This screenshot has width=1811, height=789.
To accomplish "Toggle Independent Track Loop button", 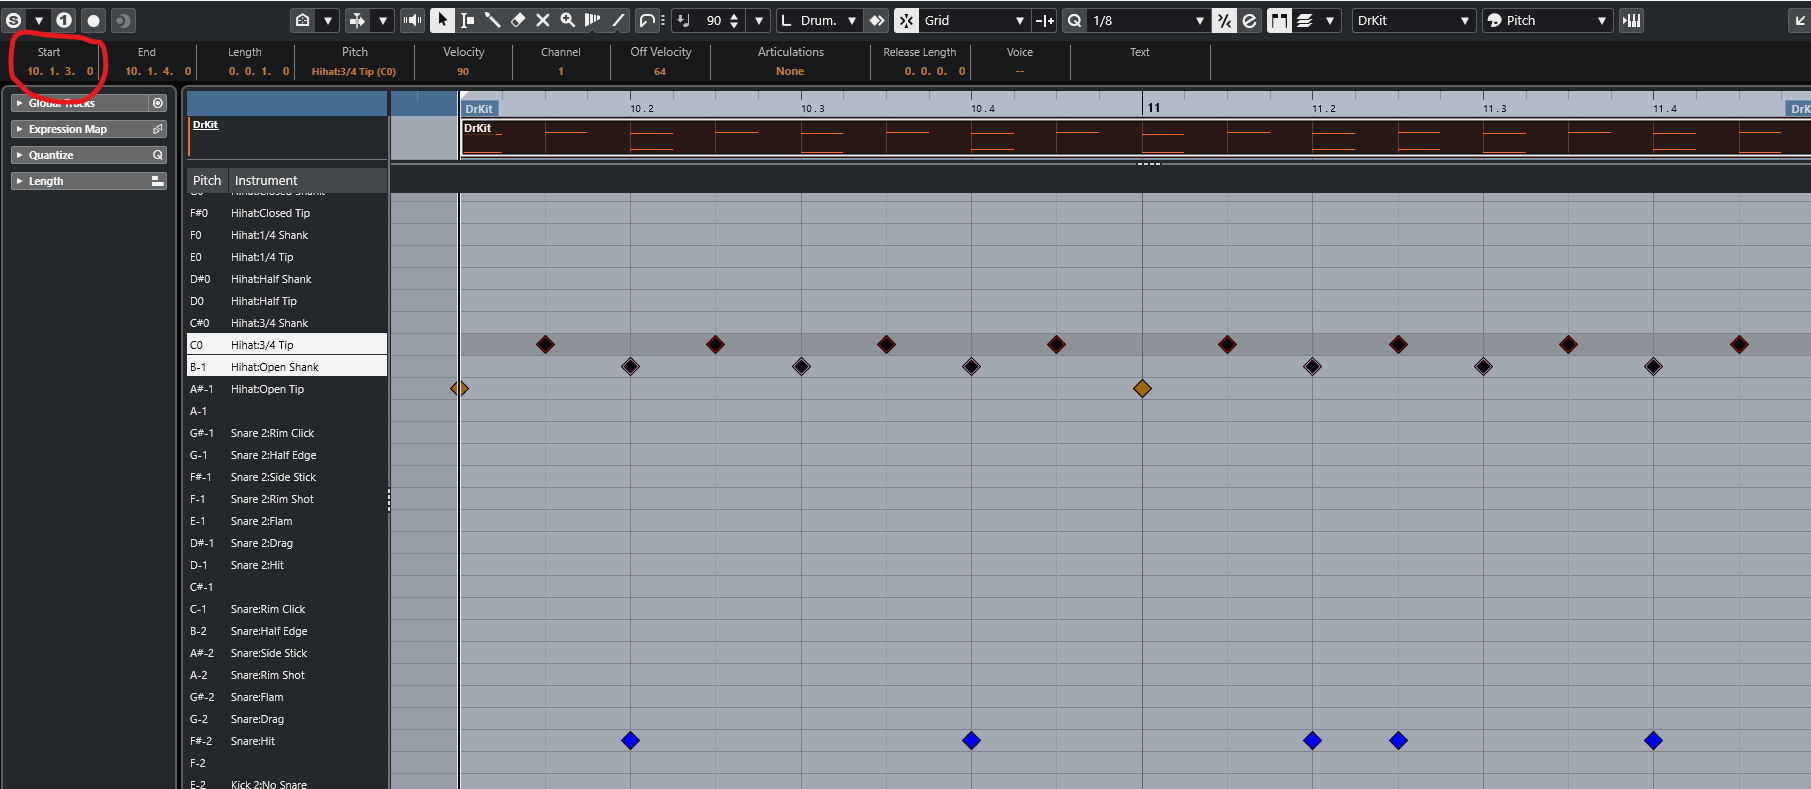I will coord(648,20).
